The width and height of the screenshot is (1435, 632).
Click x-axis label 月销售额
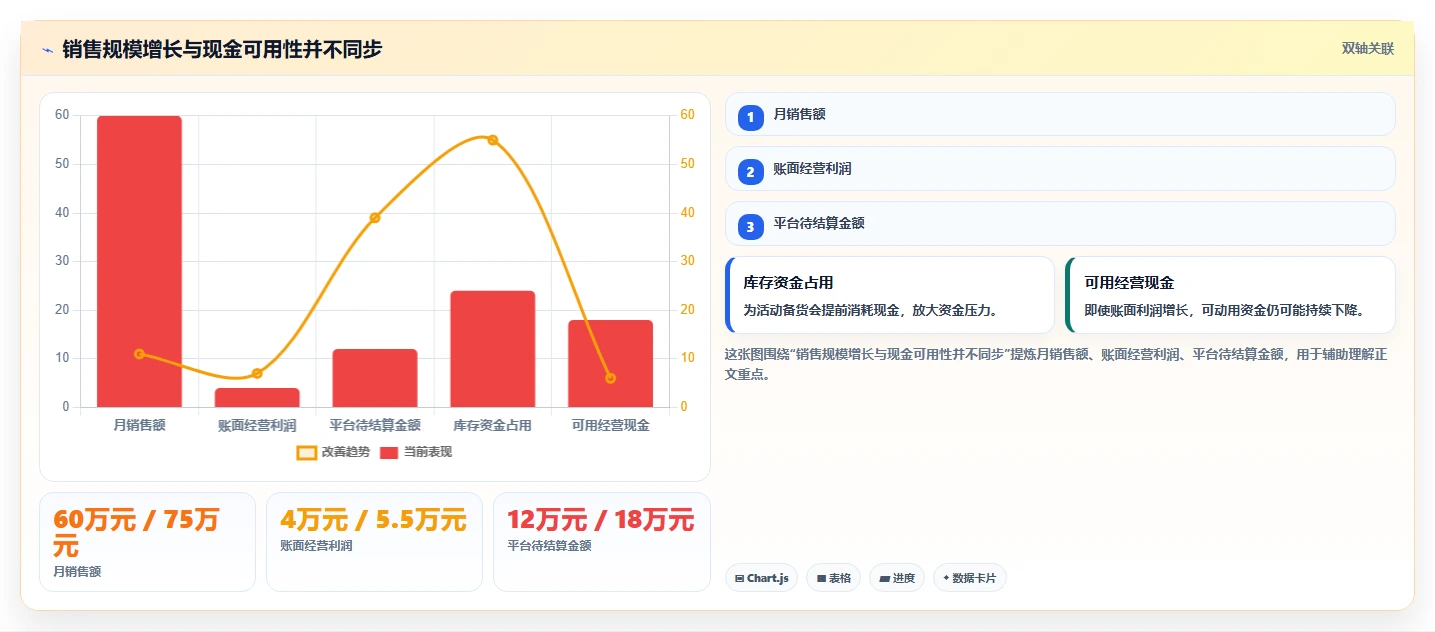click(x=139, y=425)
